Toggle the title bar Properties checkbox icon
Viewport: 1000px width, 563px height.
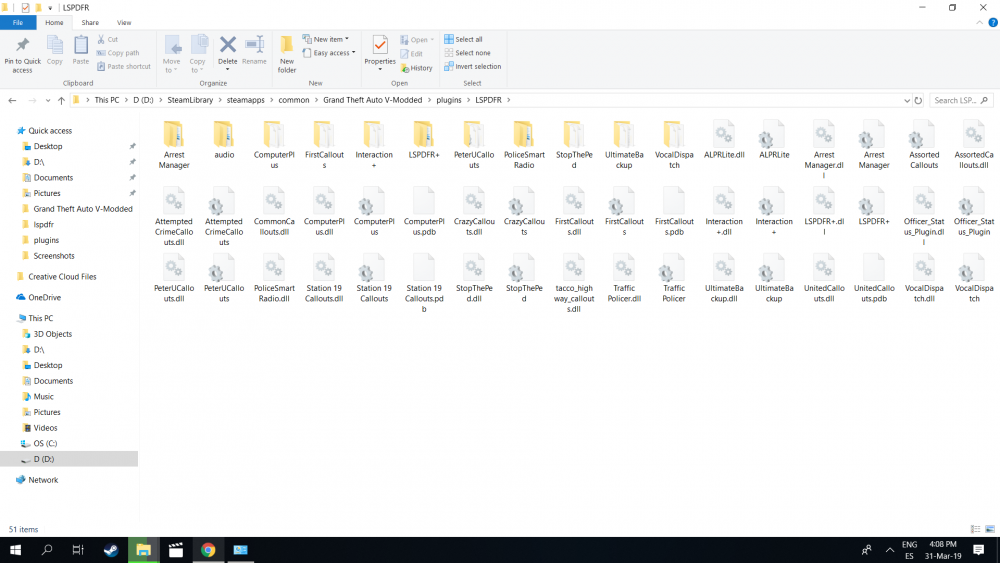click(25, 8)
